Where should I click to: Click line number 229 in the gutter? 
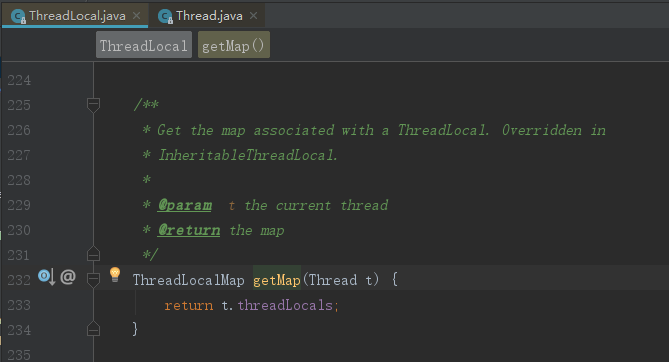click(x=19, y=205)
